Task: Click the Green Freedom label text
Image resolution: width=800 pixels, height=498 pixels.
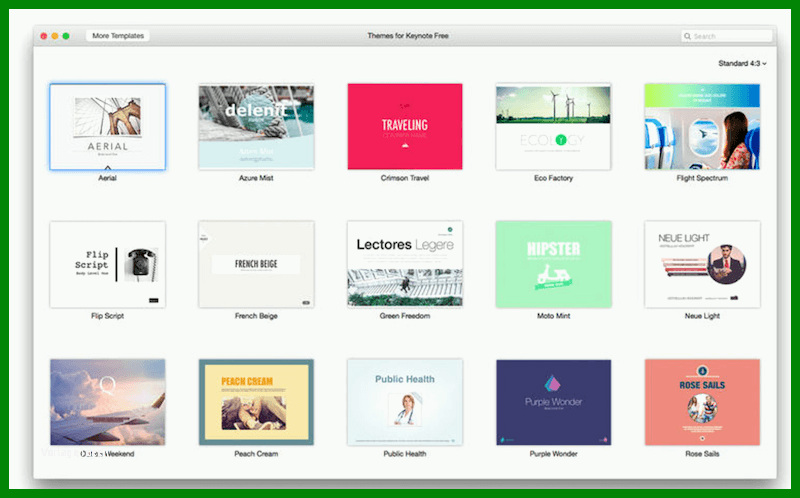Action: 405,316
